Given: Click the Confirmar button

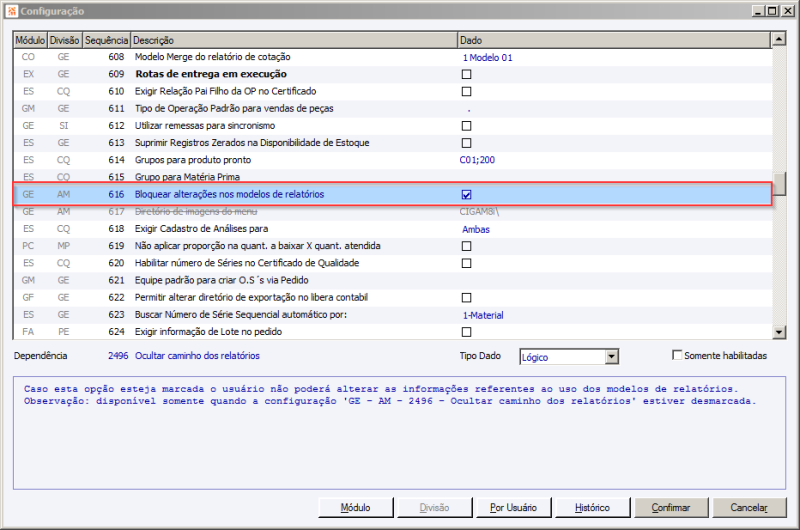Looking at the screenshot, I should pos(671,508).
